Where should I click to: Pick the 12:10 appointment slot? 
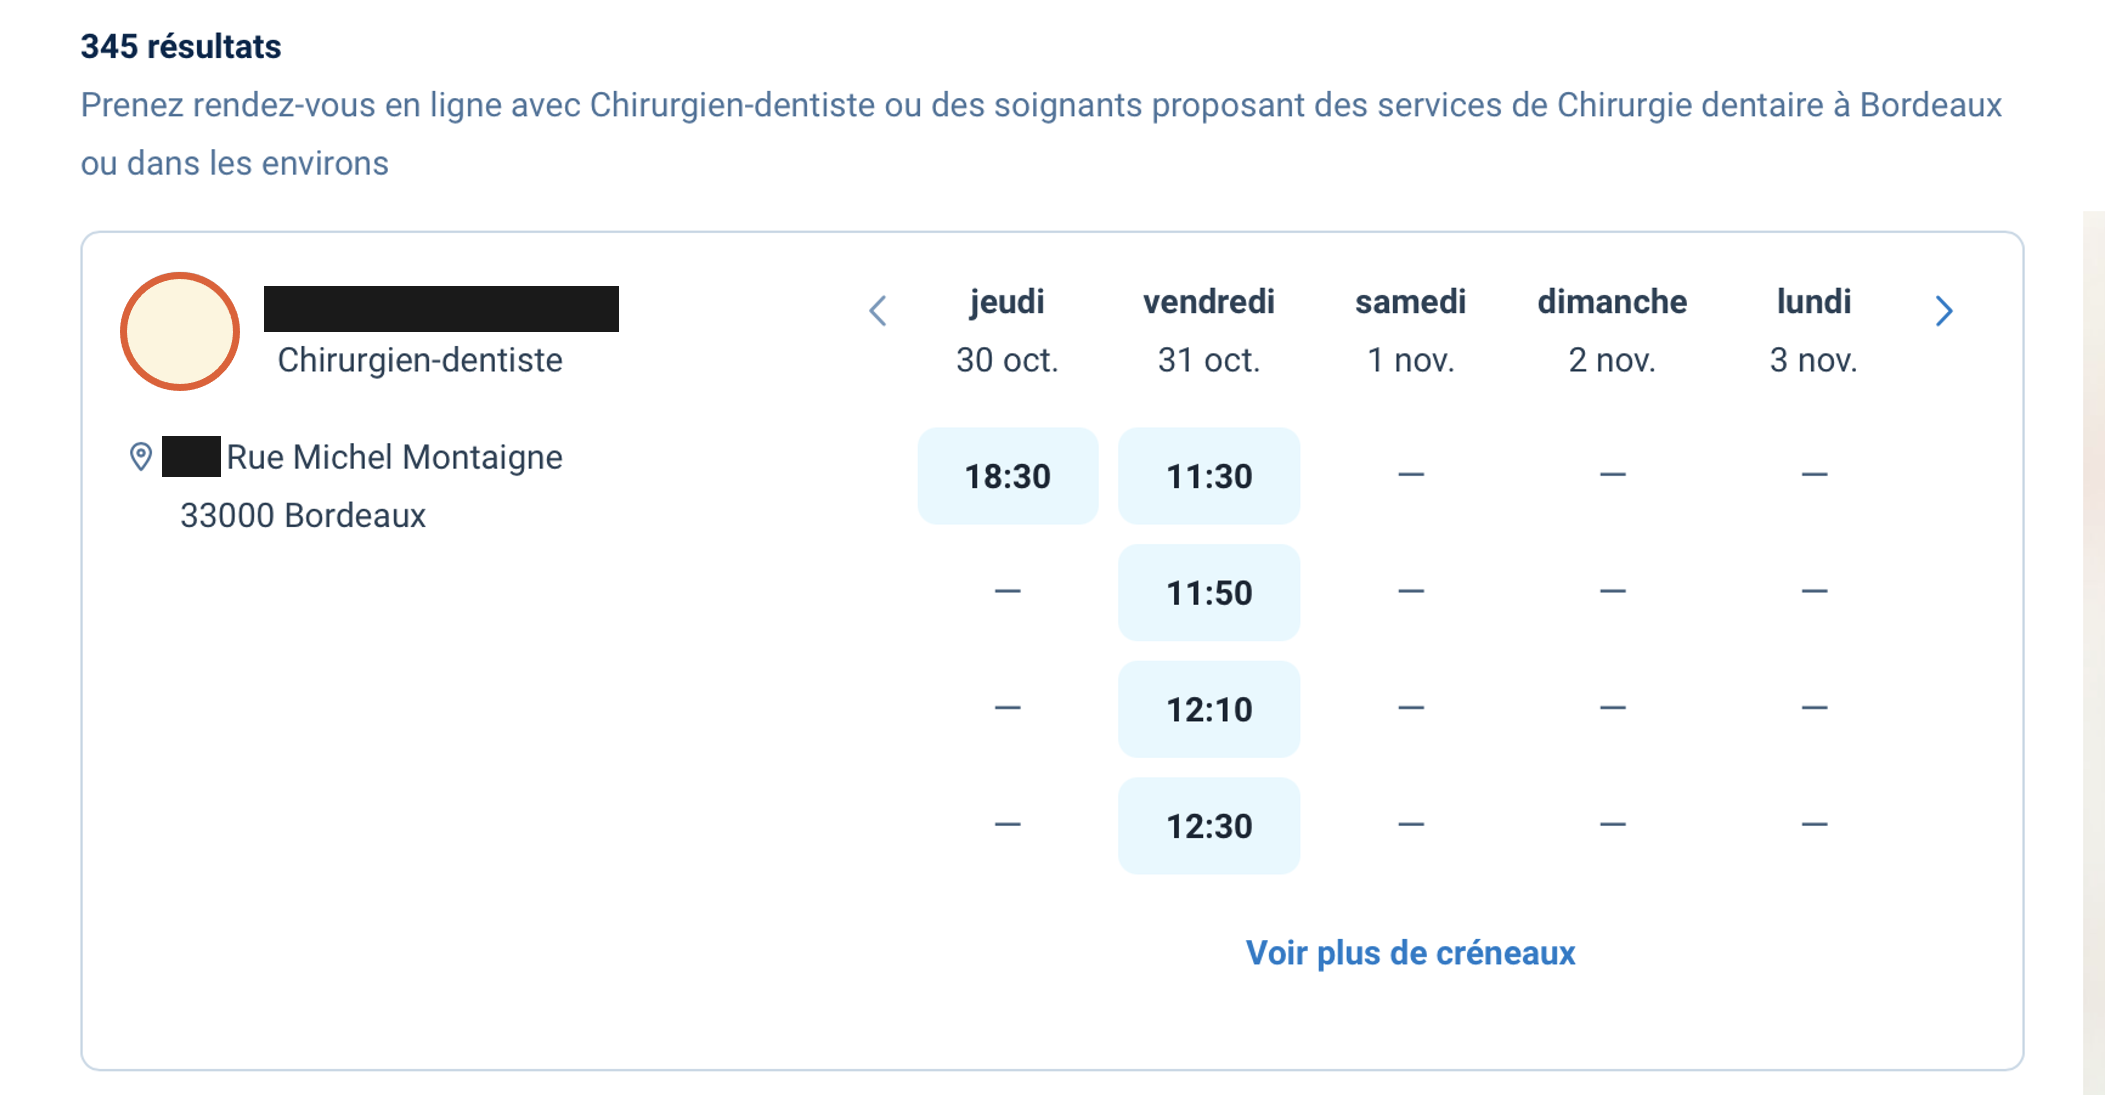[x=1208, y=709]
